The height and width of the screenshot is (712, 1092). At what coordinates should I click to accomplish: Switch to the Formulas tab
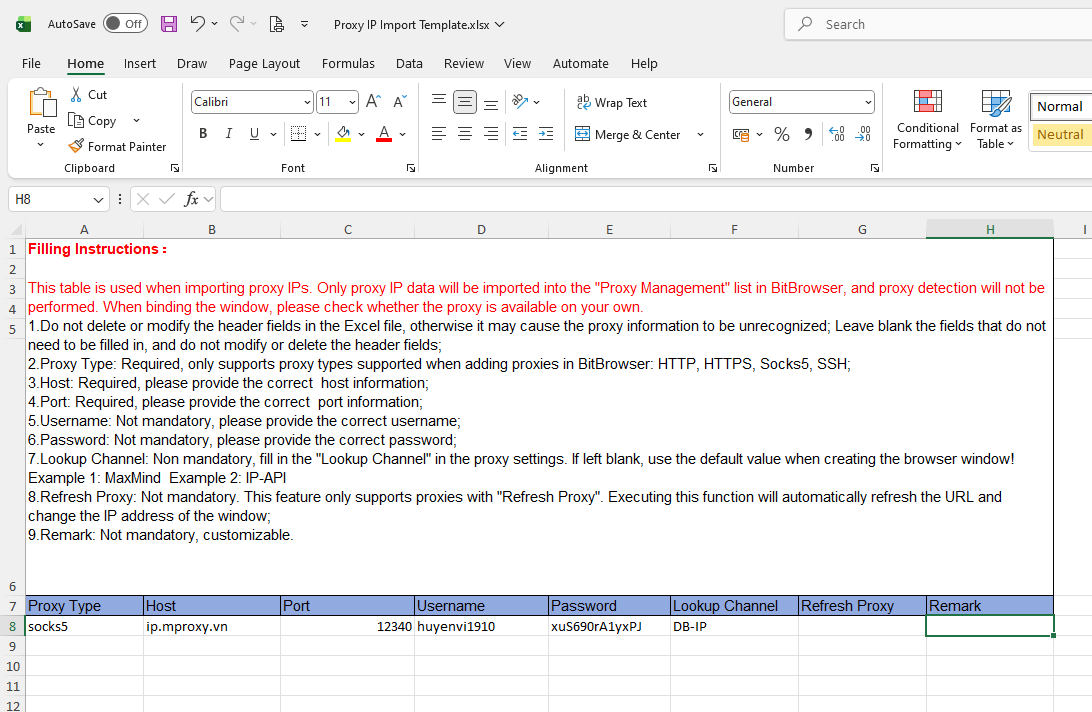(x=348, y=63)
